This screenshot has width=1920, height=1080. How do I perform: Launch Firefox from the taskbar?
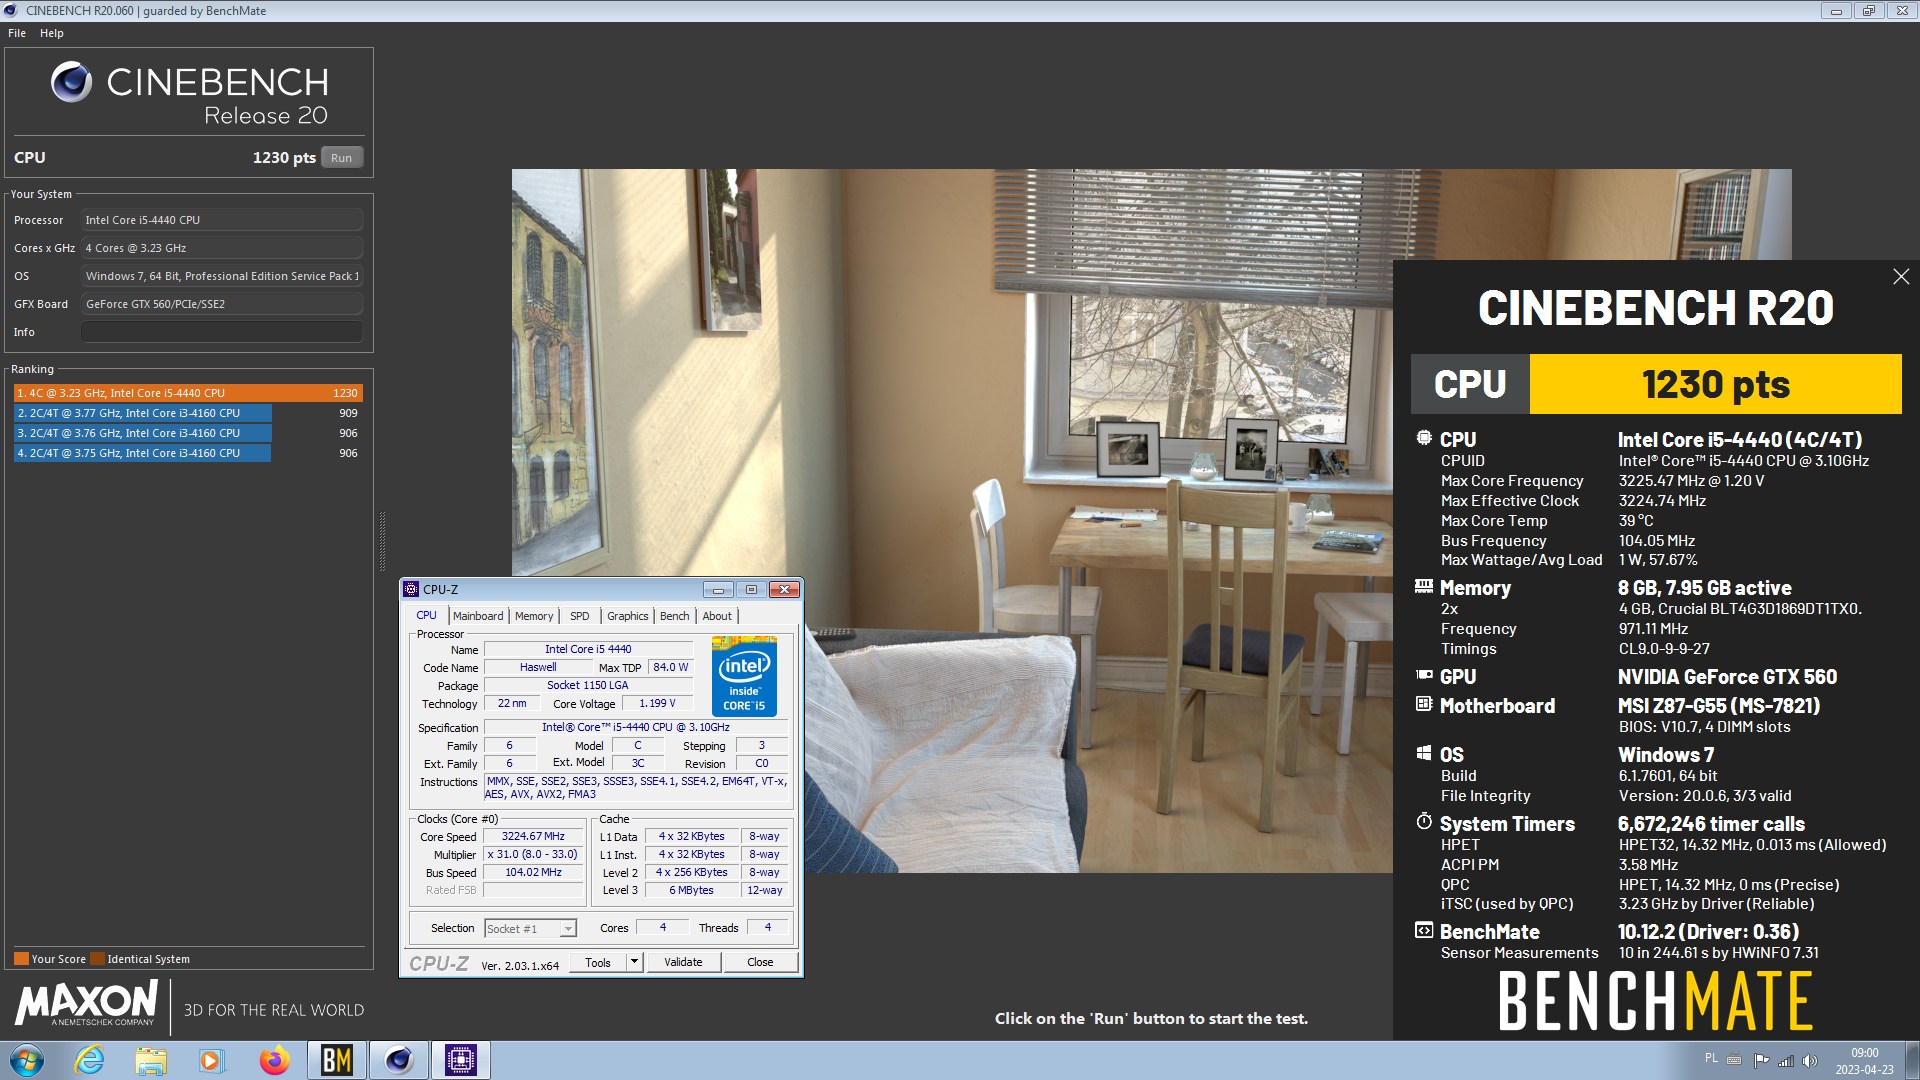(274, 1060)
